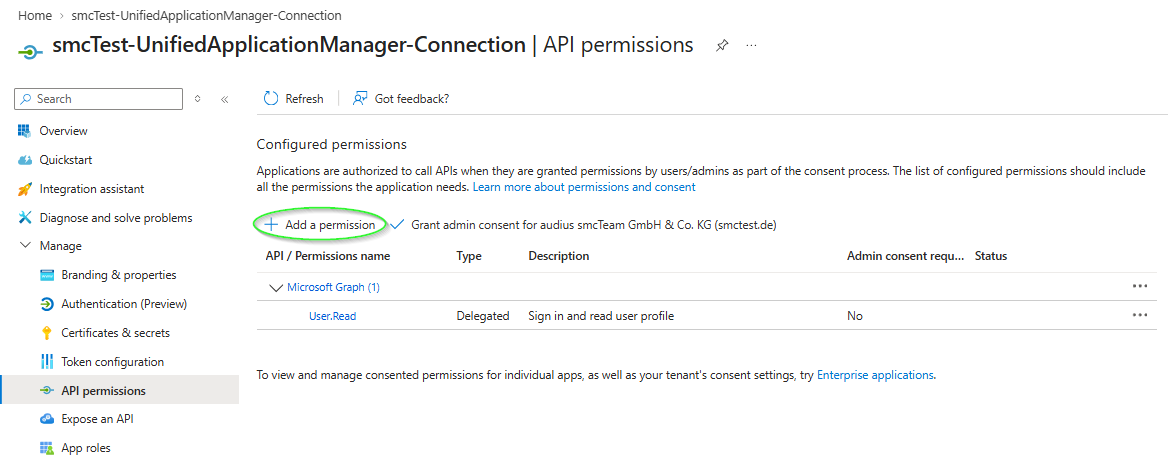Collapse the Microsoft Graph (1) group chevron

click(x=276, y=287)
